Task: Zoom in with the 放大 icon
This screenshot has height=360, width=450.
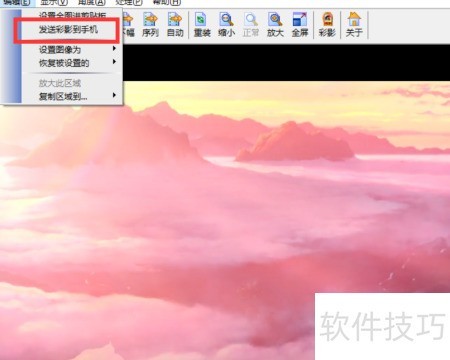Action: coord(275,24)
